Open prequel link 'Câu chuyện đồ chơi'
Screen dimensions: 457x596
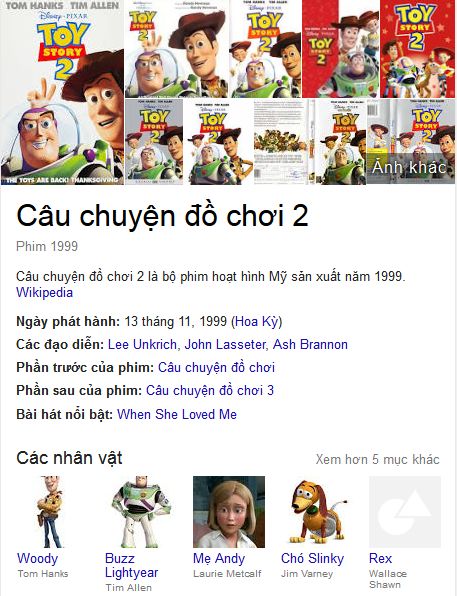(216, 368)
